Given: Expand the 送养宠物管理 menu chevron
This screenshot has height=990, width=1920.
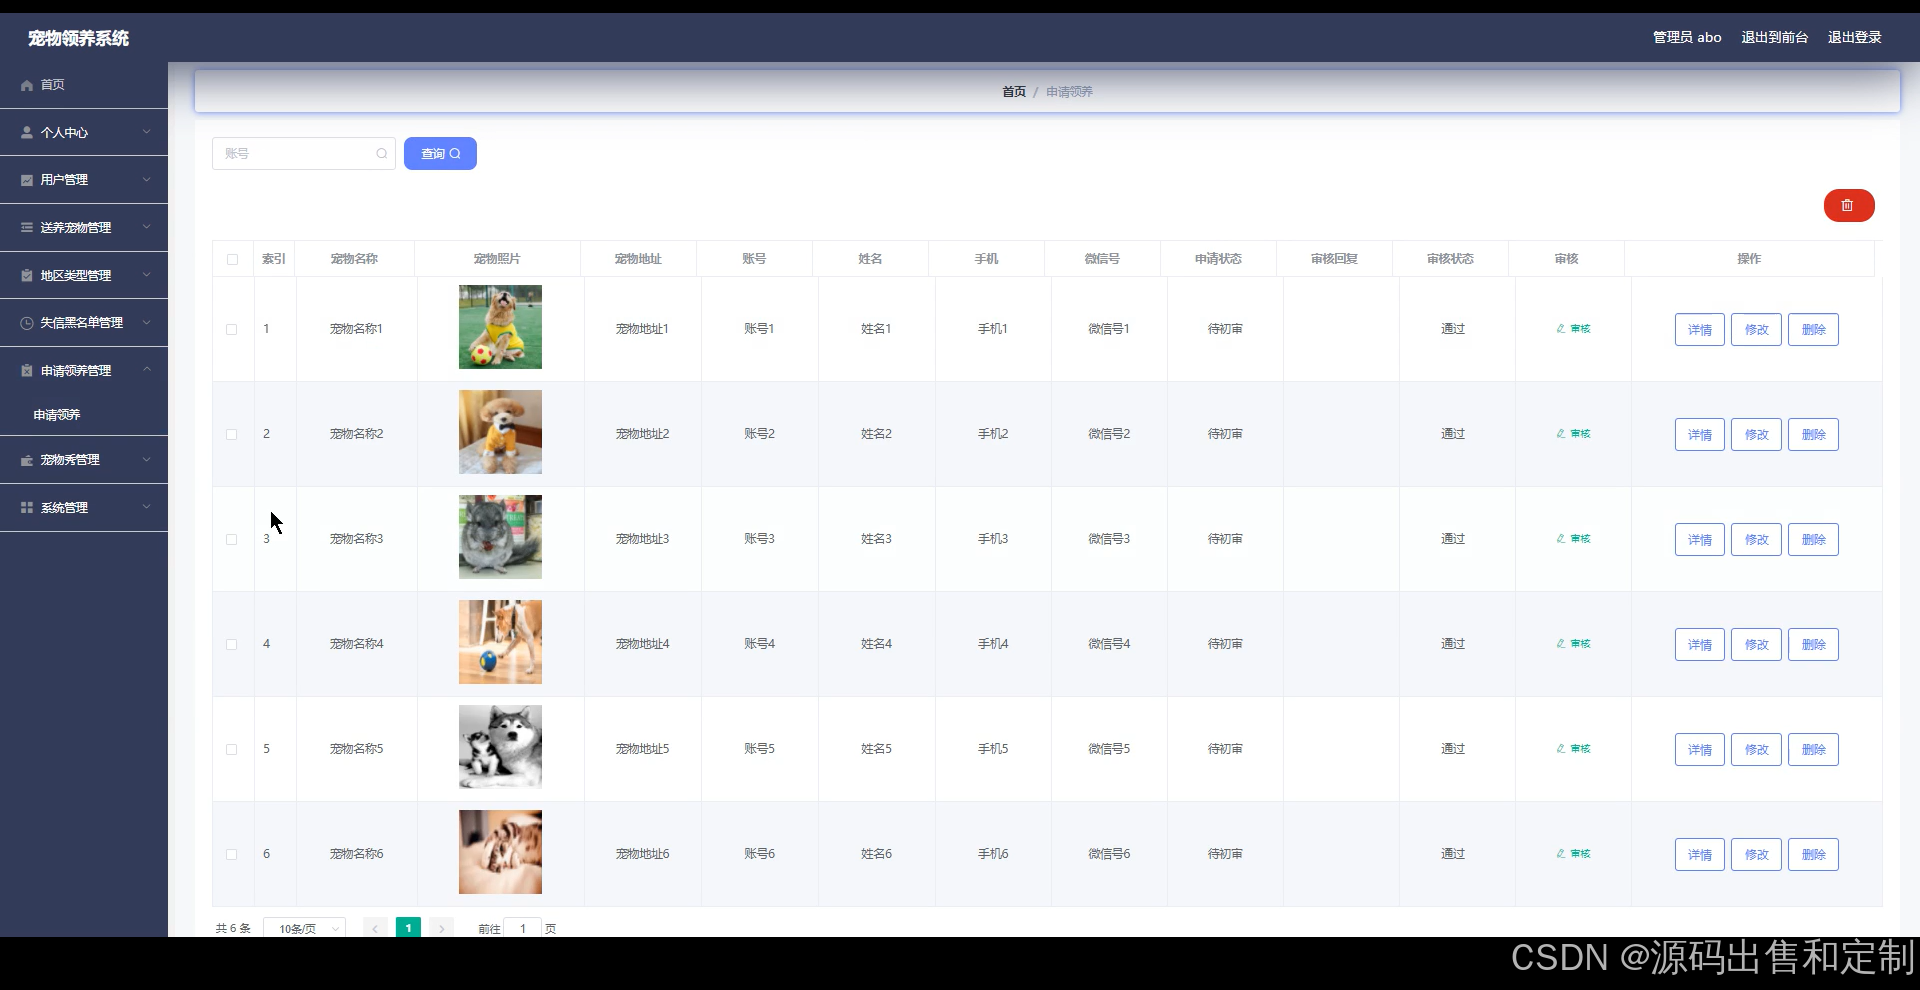Looking at the screenshot, I should [x=147, y=227].
